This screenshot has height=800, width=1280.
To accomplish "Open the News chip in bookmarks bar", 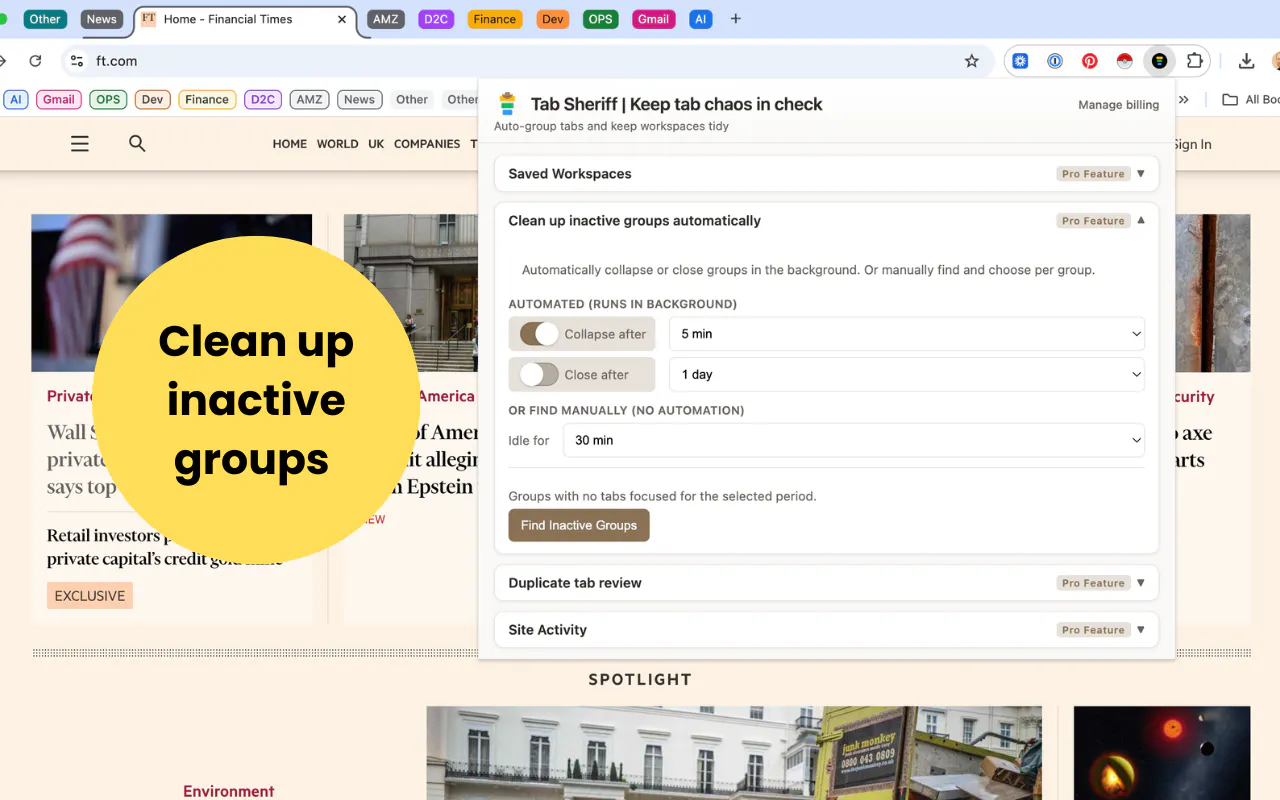I will (359, 99).
